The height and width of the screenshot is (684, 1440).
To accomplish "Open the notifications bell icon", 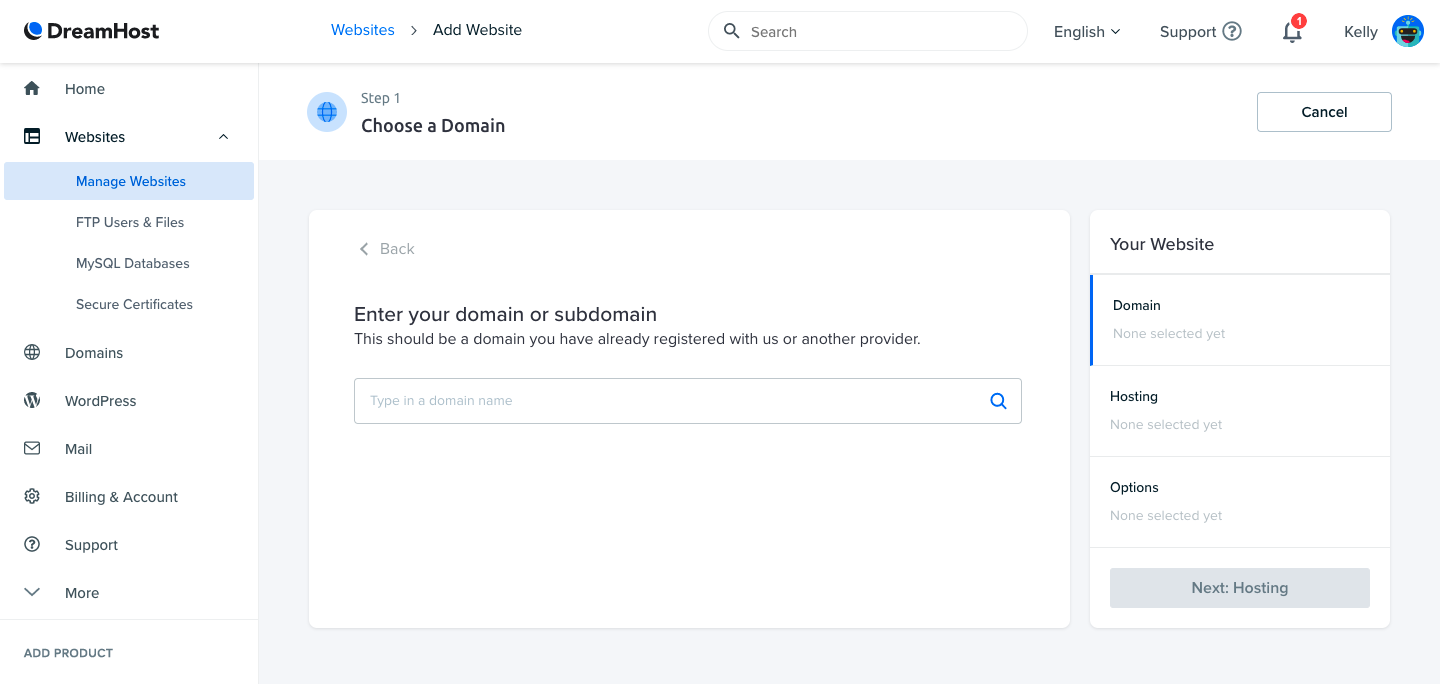I will click(x=1292, y=32).
